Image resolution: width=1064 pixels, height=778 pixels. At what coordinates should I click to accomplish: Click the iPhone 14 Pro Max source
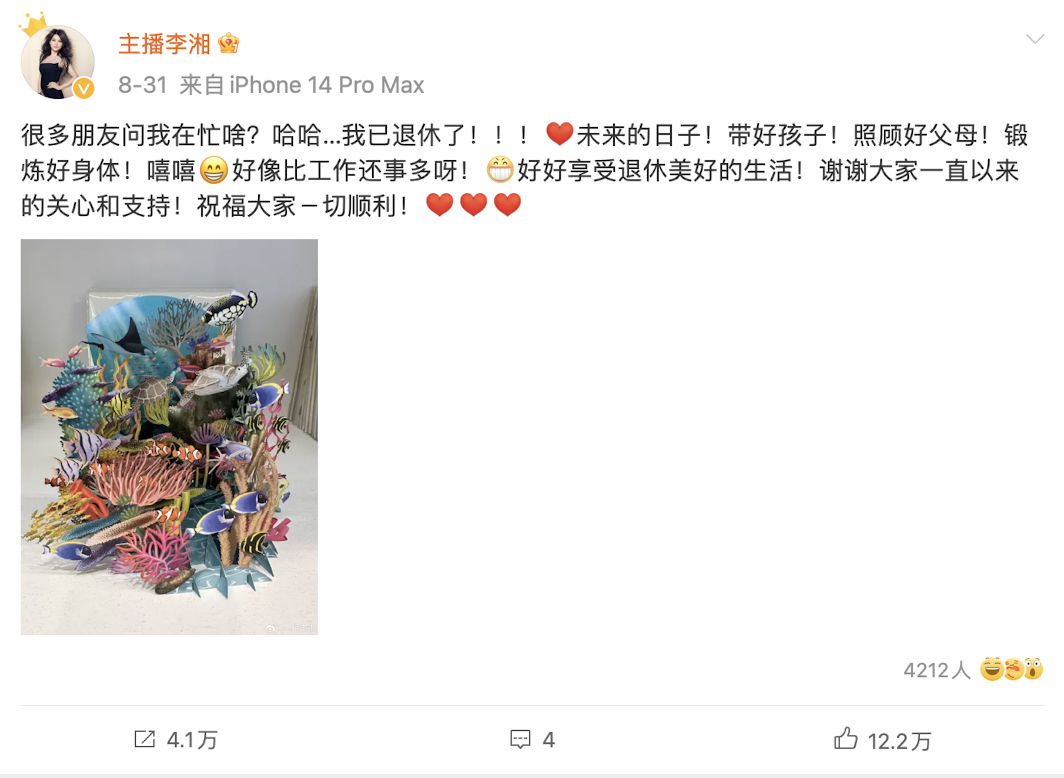pyautogui.click(x=326, y=85)
